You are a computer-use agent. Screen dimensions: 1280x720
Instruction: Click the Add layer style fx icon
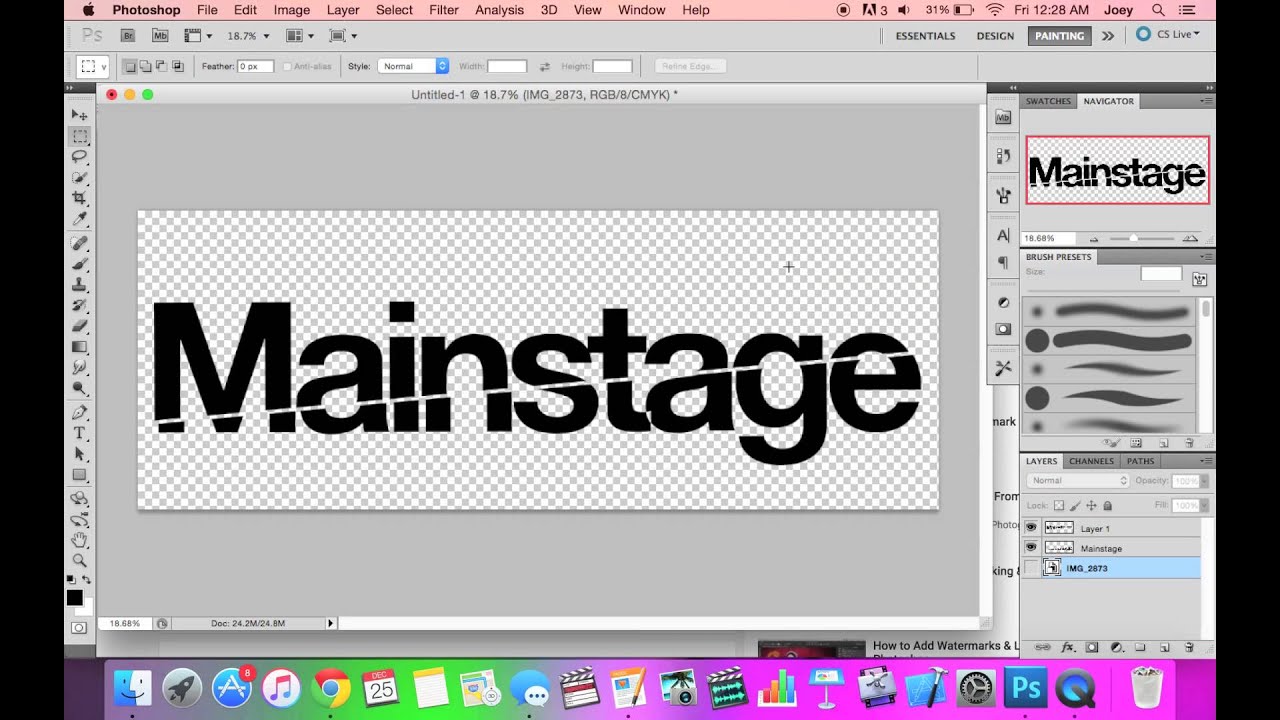point(1067,648)
